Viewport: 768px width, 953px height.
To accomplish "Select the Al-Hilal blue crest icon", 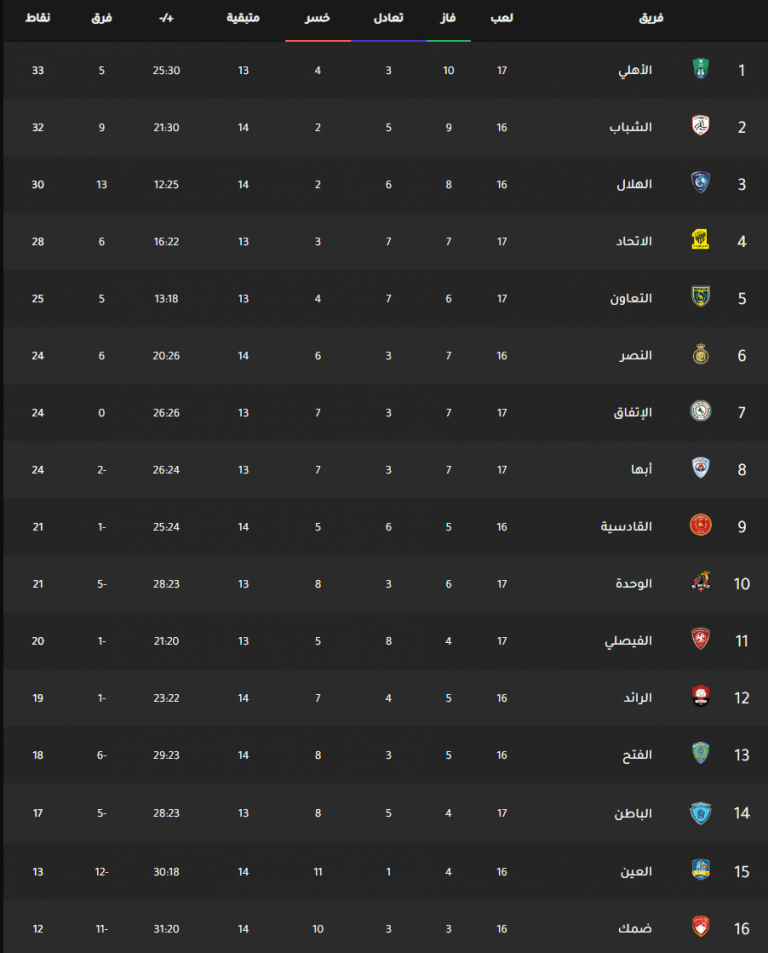I will pos(701,182).
